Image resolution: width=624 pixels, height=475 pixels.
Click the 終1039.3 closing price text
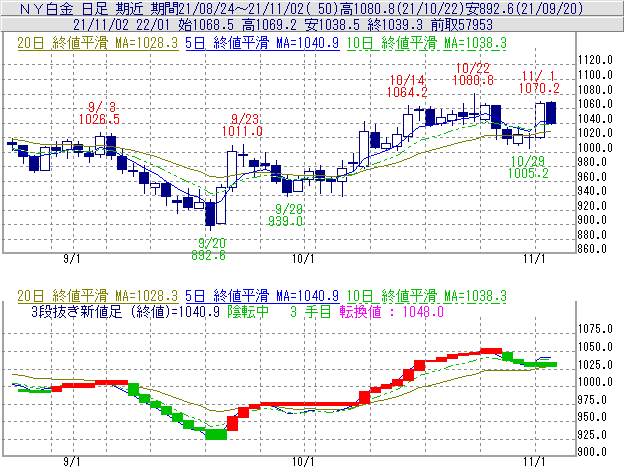pyautogui.click(x=395, y=25)
